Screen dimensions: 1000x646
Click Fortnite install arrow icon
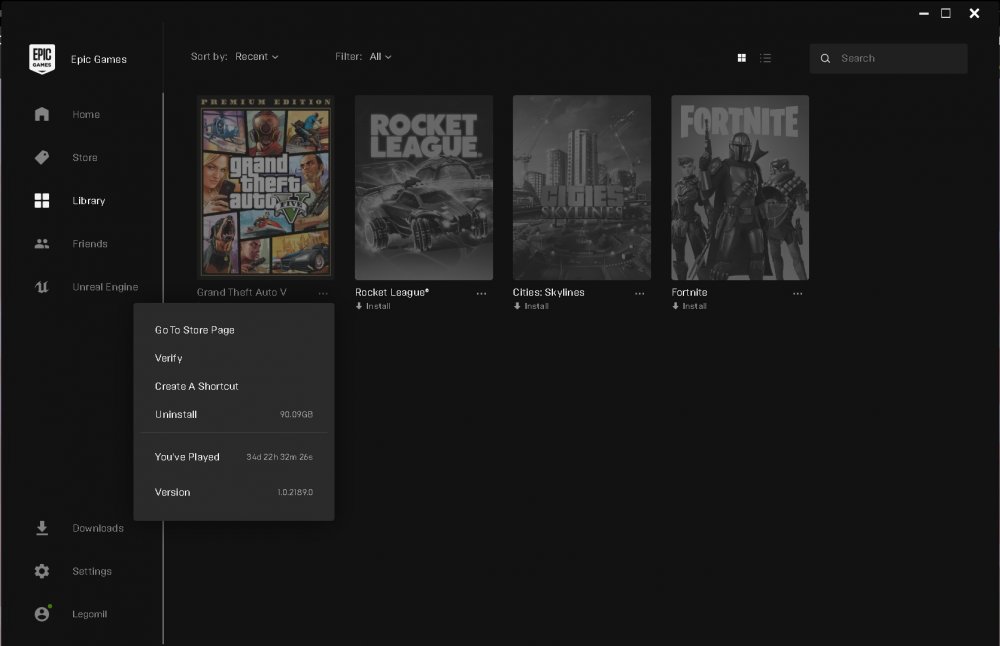tap(675, 306)
